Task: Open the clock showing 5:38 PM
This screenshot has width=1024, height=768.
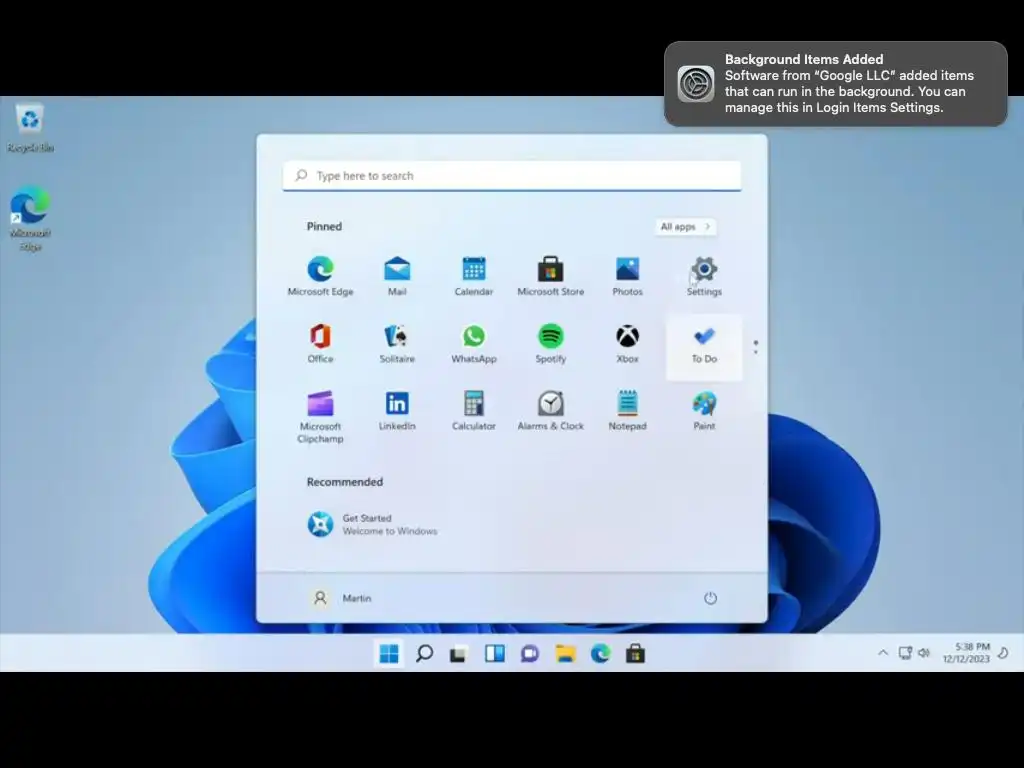Action: click(966, 652)
